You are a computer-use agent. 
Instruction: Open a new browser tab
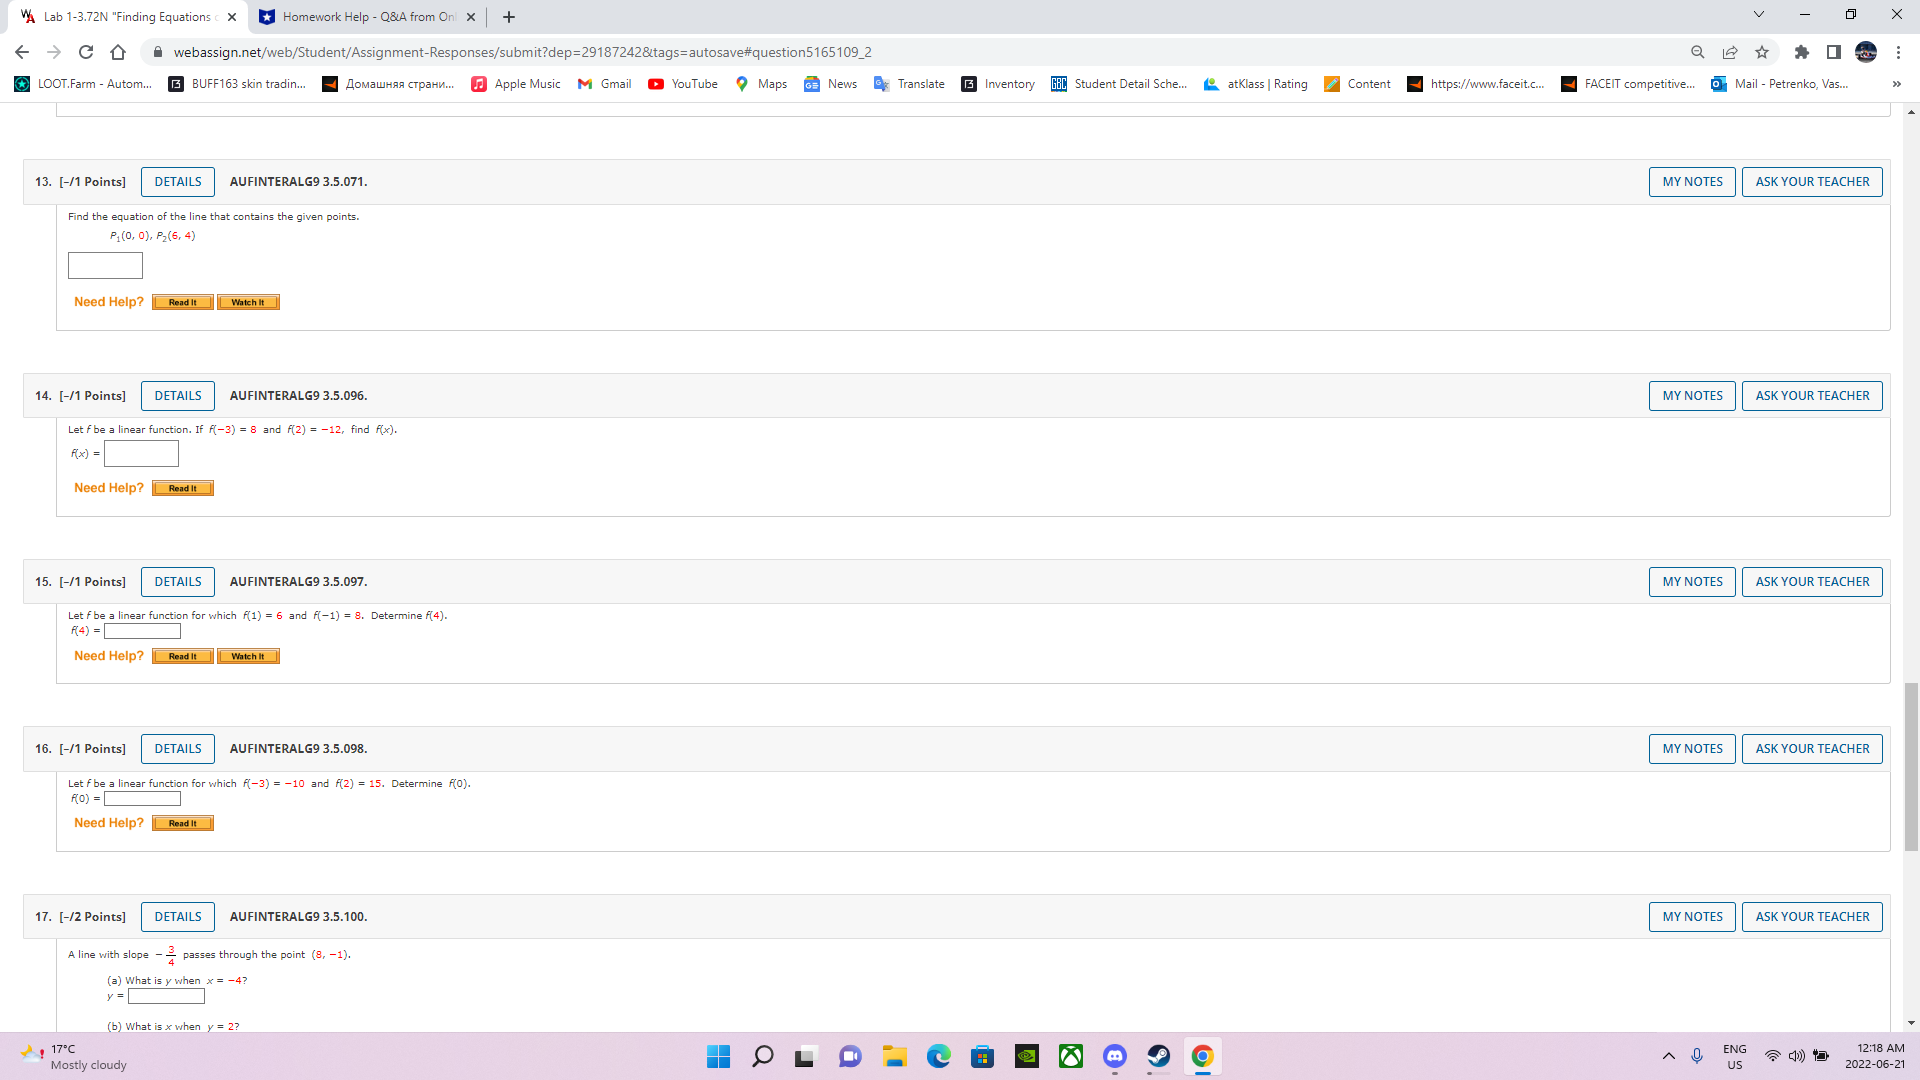coord(509,17)
